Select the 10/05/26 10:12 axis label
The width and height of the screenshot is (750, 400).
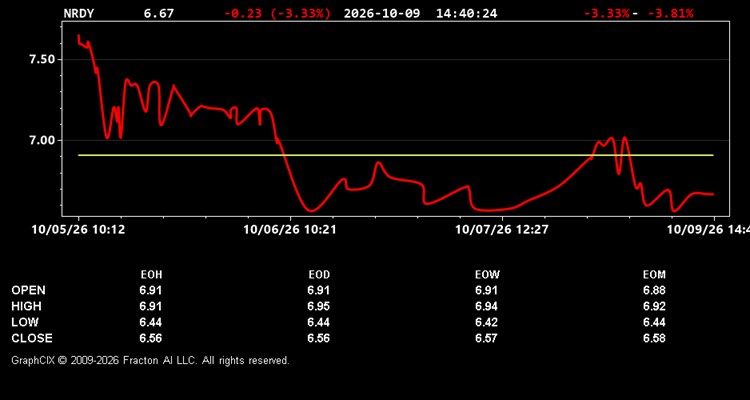[78, 230]
